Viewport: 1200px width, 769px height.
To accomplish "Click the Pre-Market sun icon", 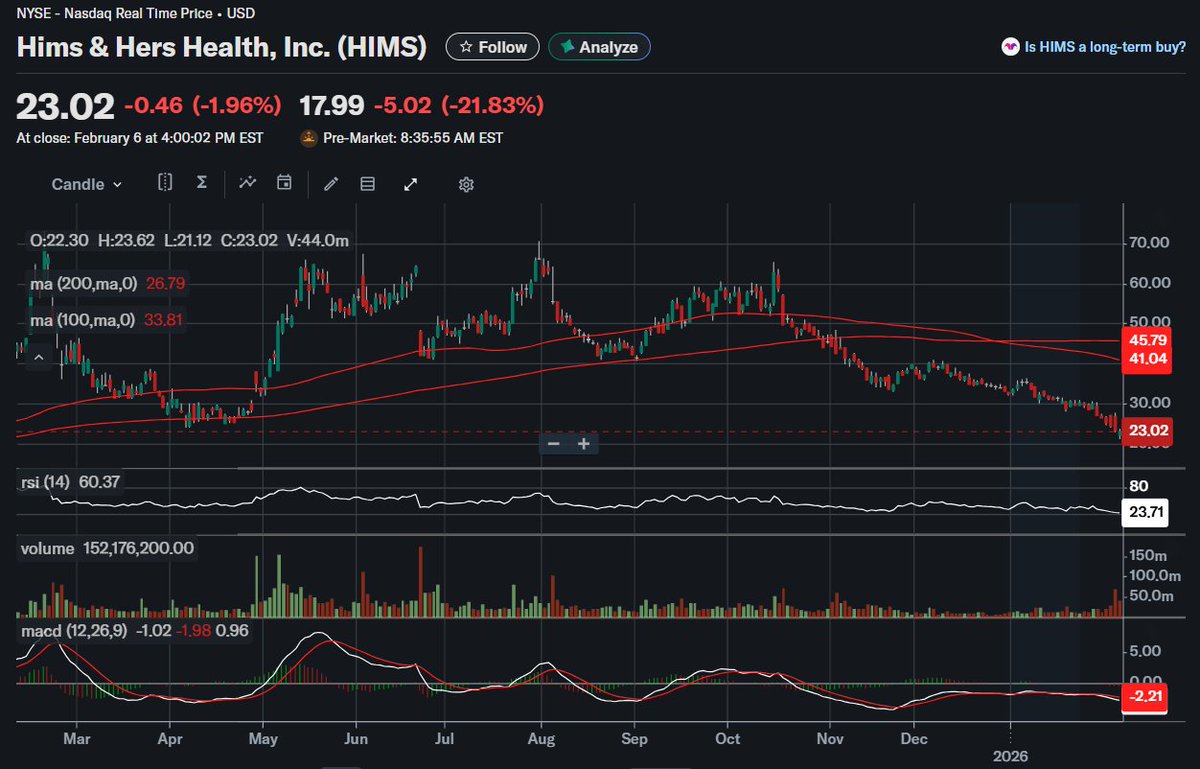I will point(309,138).
